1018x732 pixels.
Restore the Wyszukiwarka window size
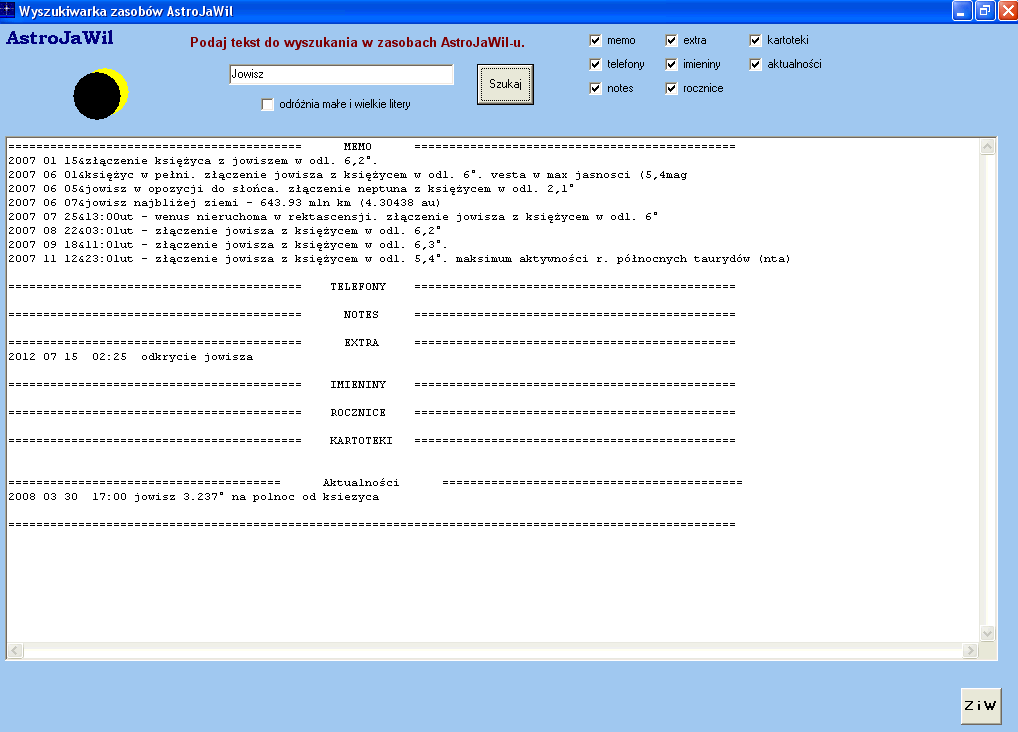(x=985, y=11)
